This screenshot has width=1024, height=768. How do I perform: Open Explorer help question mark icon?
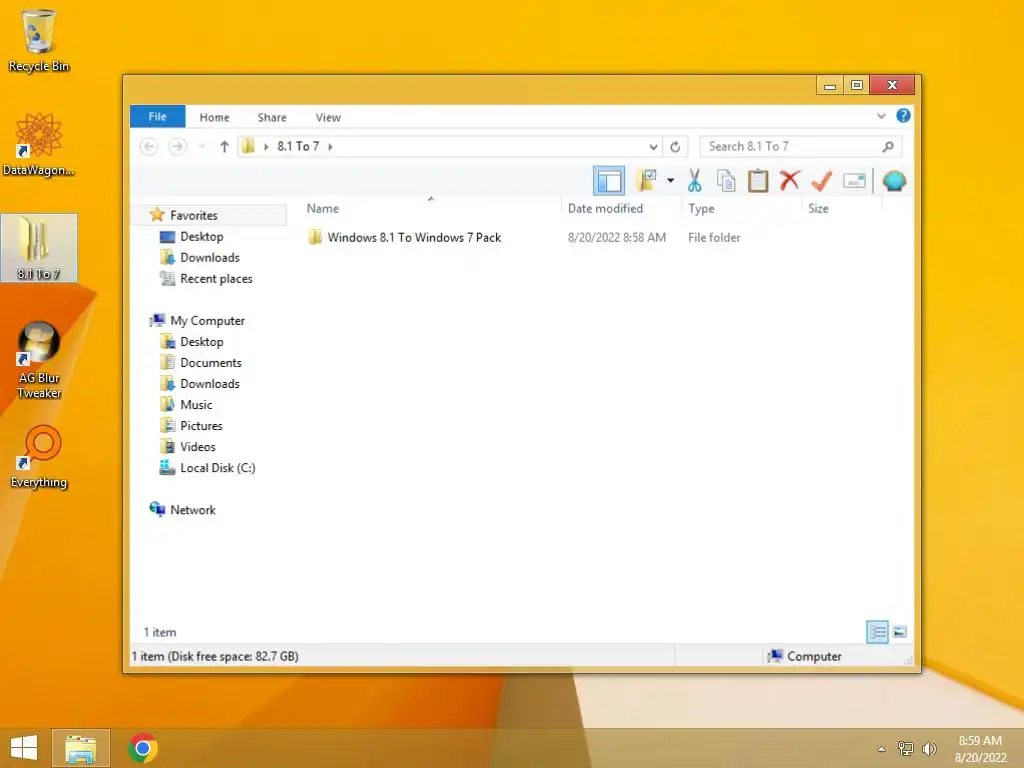903,116
